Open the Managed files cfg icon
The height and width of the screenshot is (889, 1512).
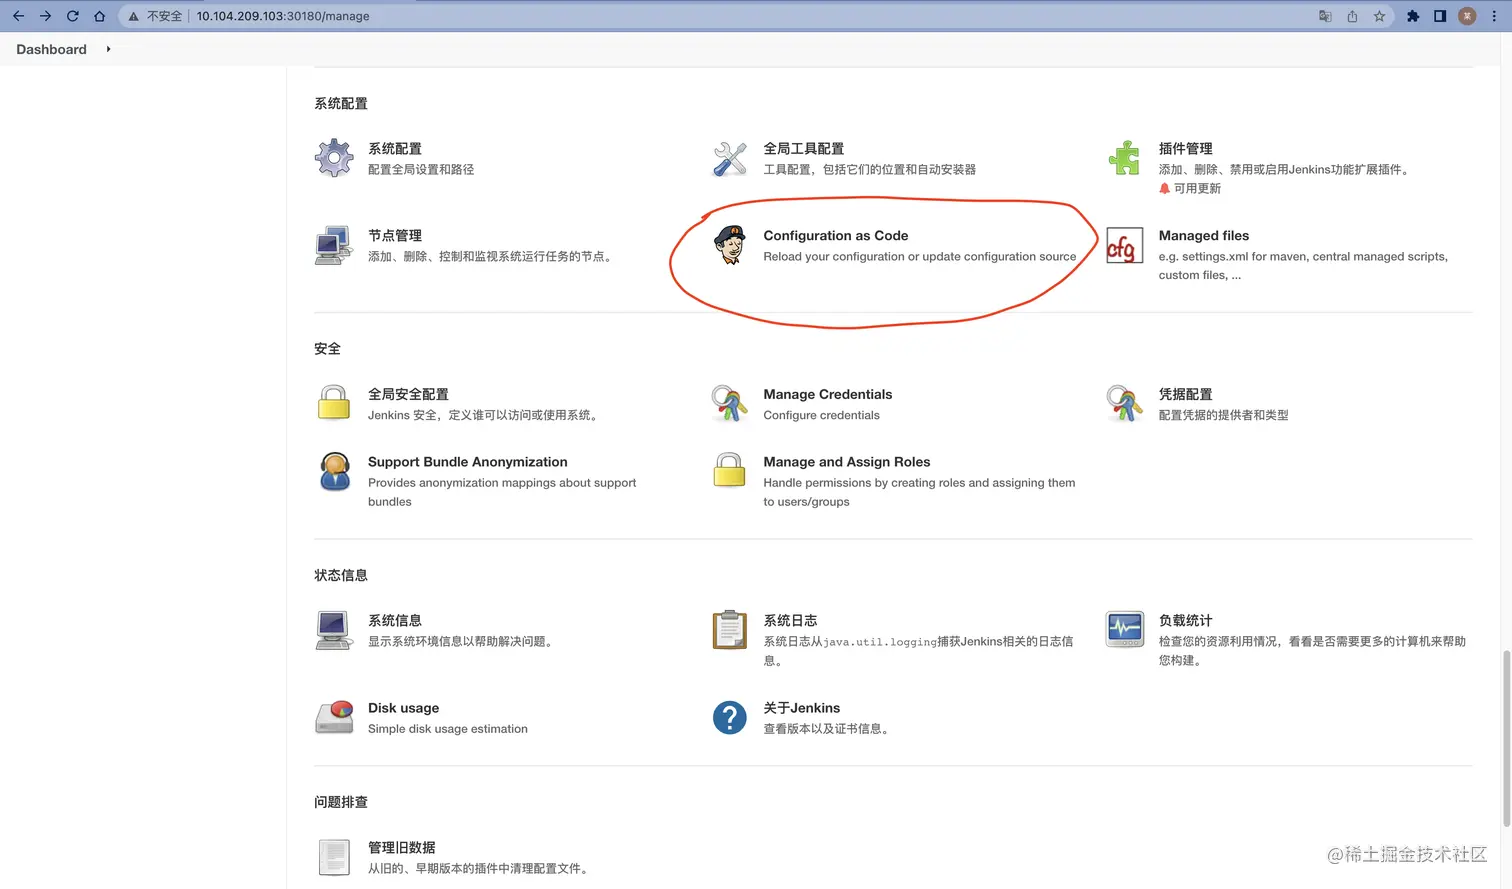1124,245
